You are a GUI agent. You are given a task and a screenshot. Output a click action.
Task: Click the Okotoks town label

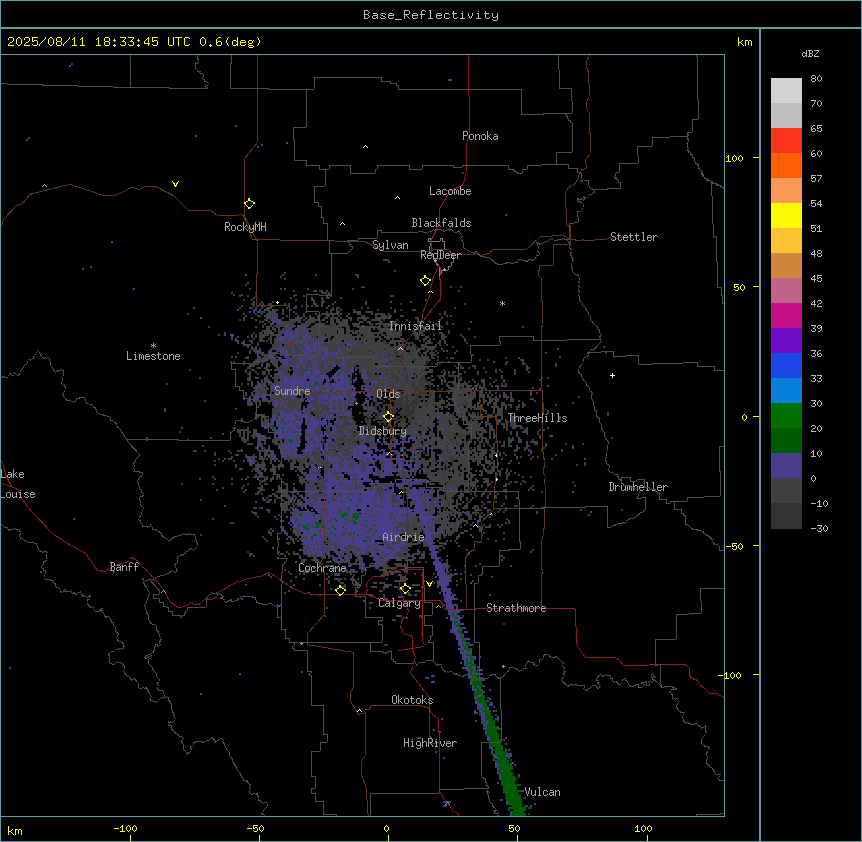tap(412, 700)
